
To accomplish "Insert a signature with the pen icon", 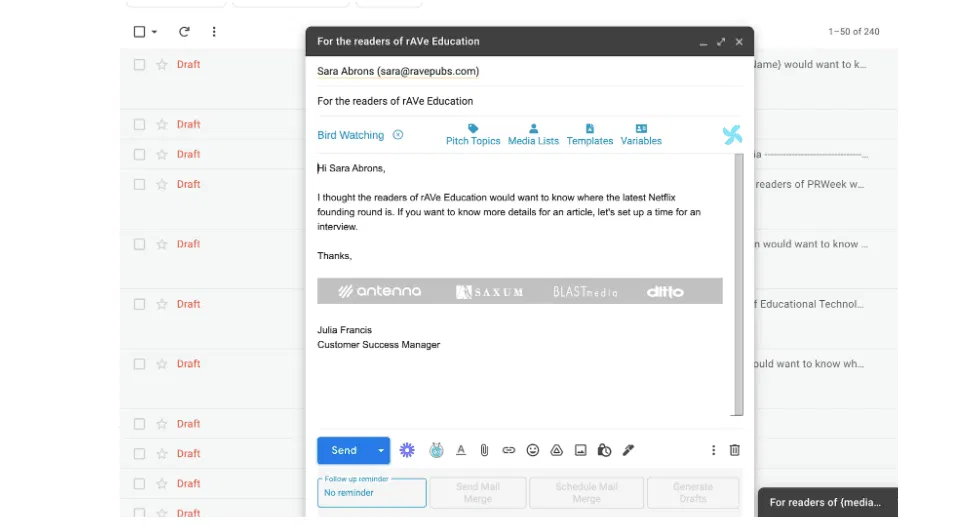I will click(x=628, y=451).
